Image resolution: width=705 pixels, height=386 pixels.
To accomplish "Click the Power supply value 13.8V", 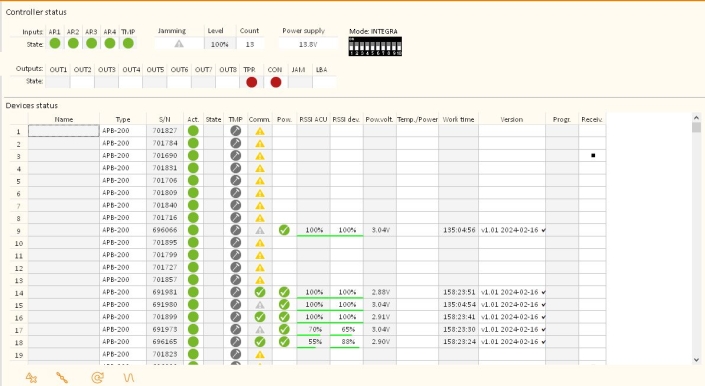I will tap(308, 44).
